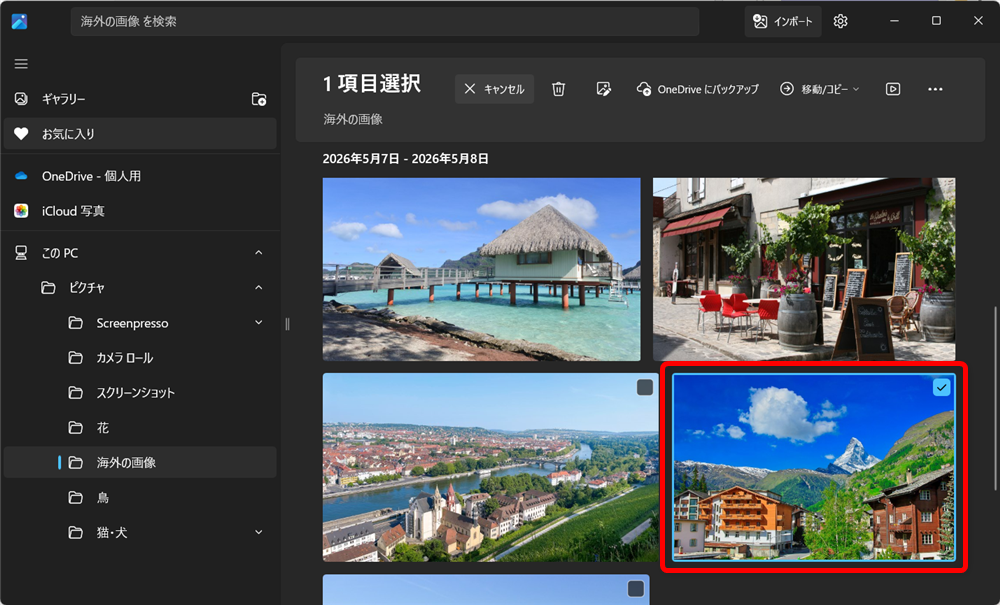1000x605 pixels.
Task: Select the Screenpresso folder
Action: (140, 323)
